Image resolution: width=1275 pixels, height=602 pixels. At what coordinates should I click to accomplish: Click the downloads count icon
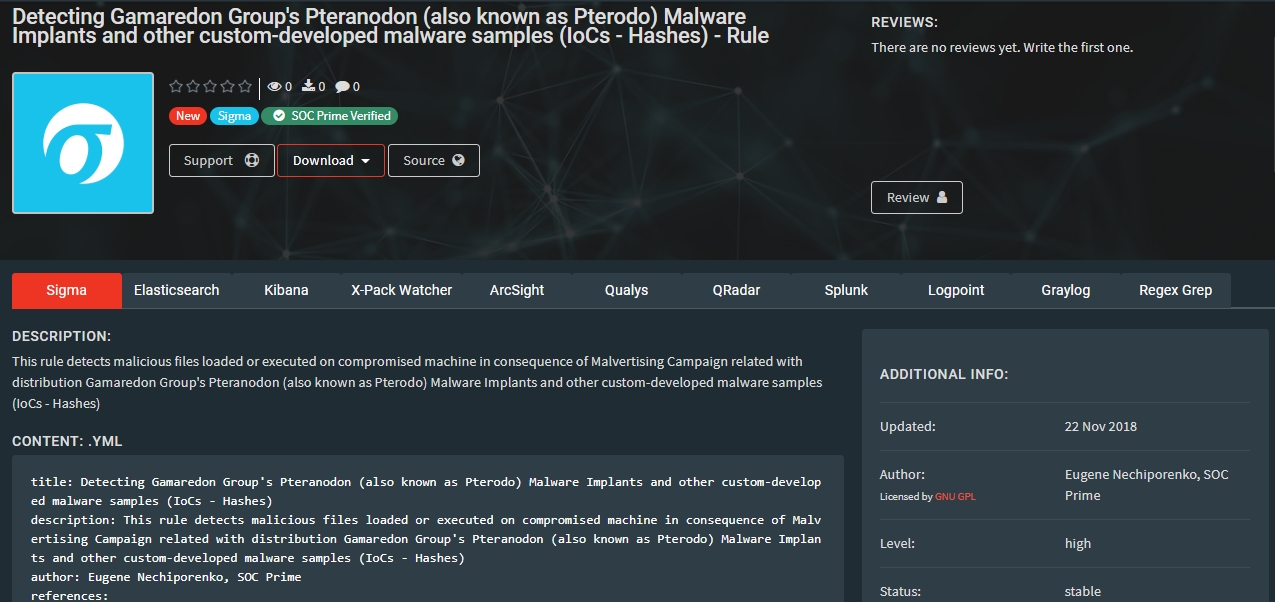click(x=309, y=87)
